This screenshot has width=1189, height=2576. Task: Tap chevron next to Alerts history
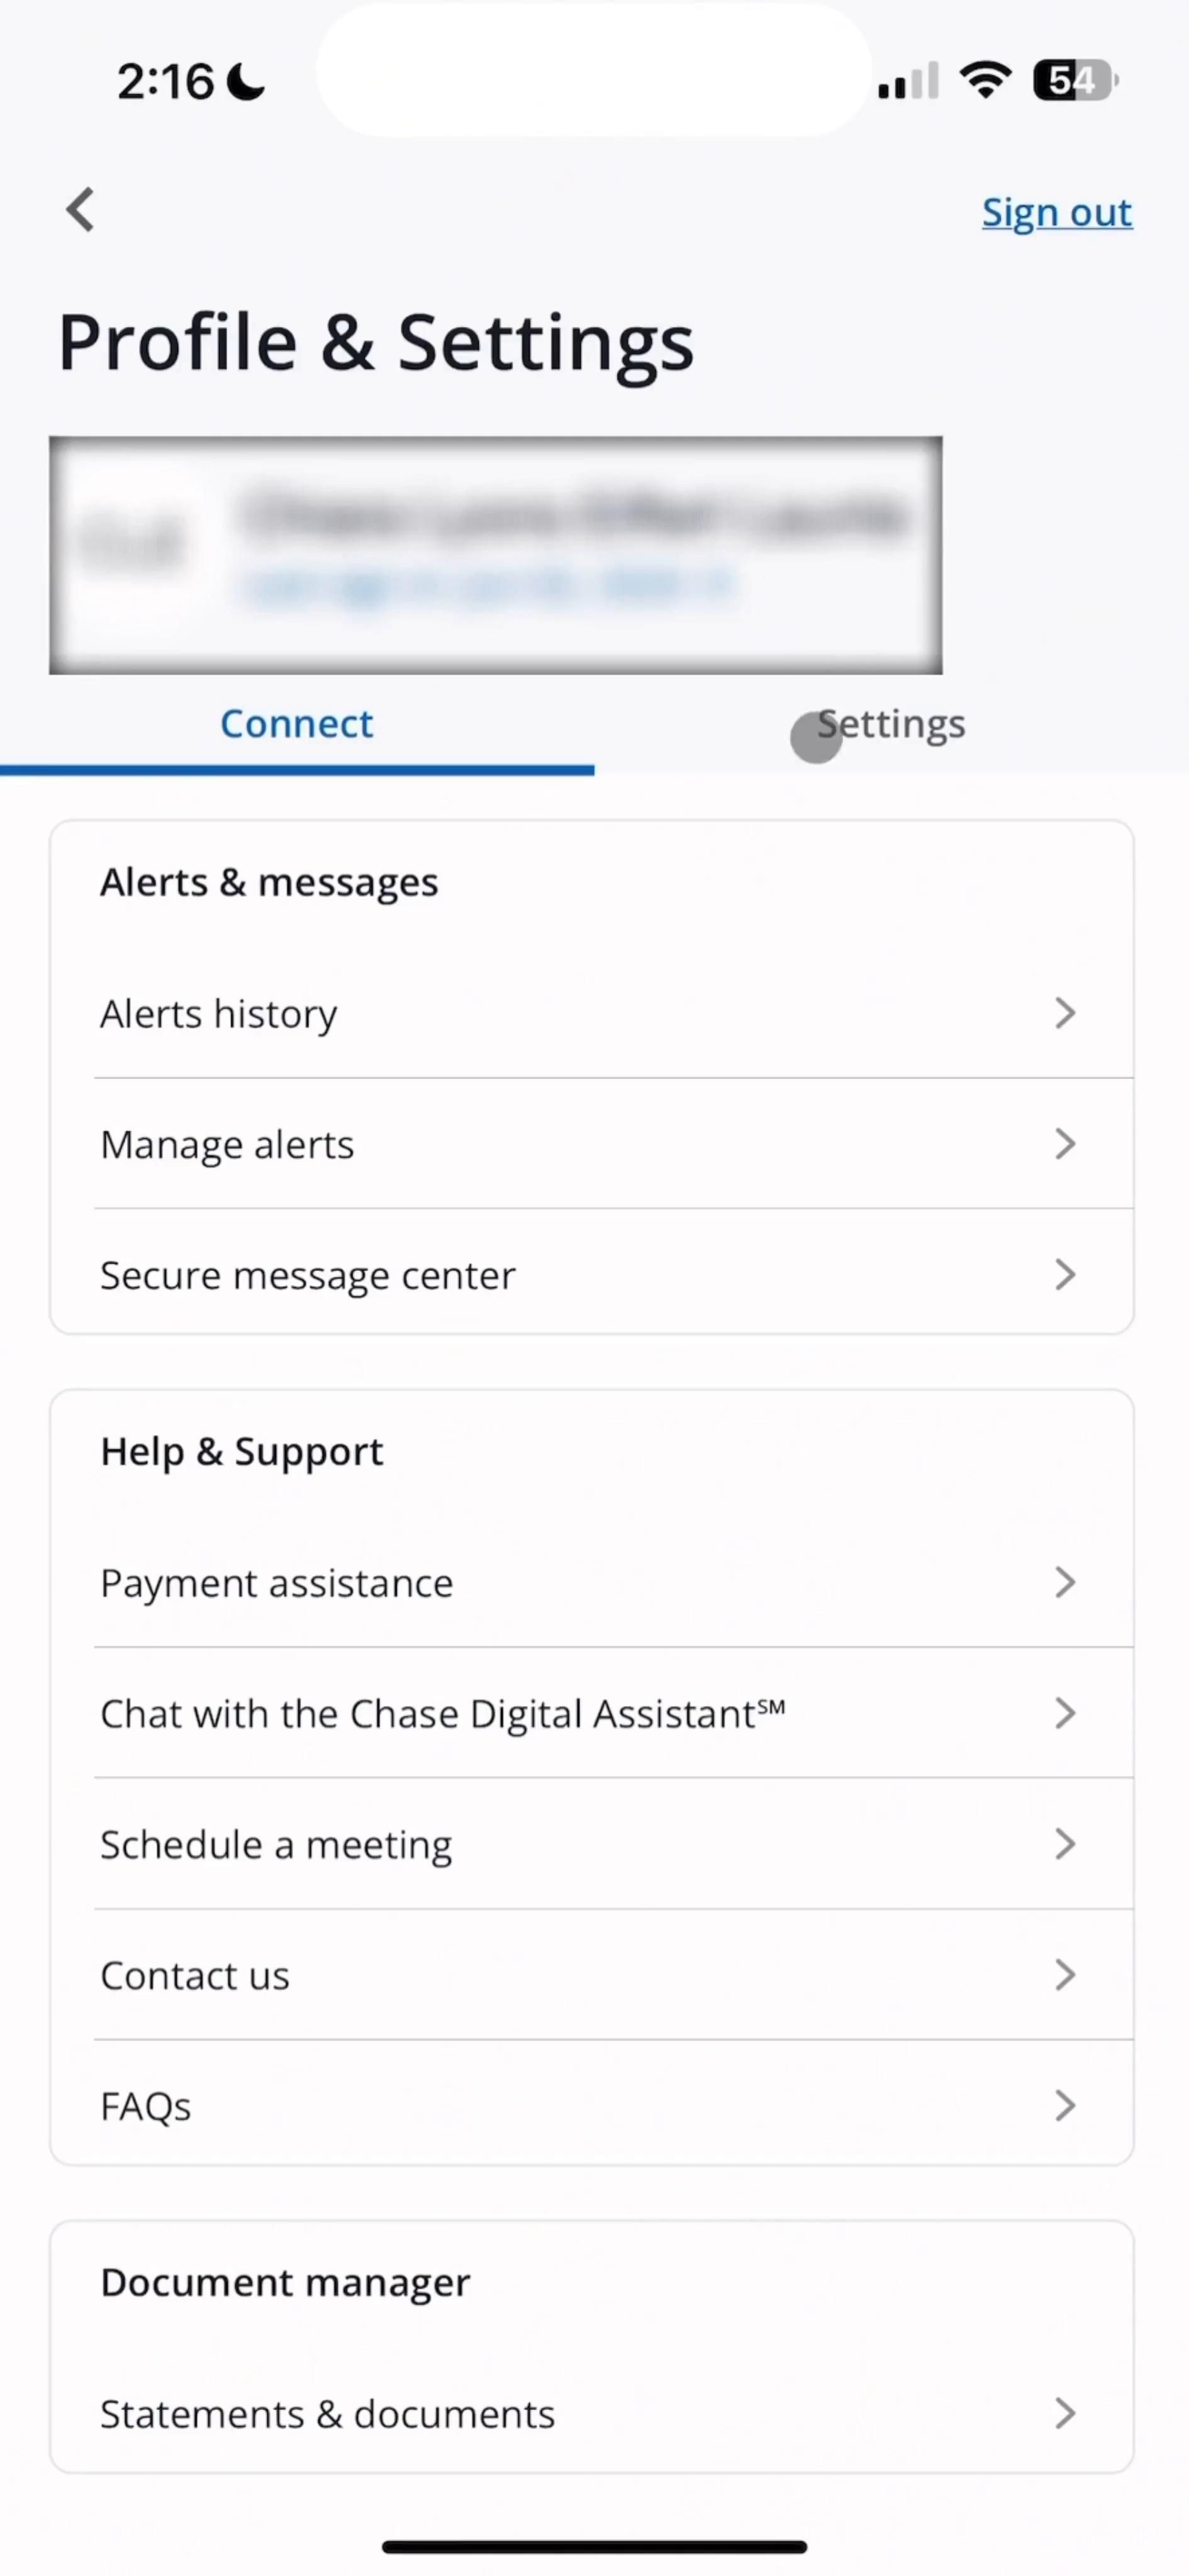click(1065, 1013)
